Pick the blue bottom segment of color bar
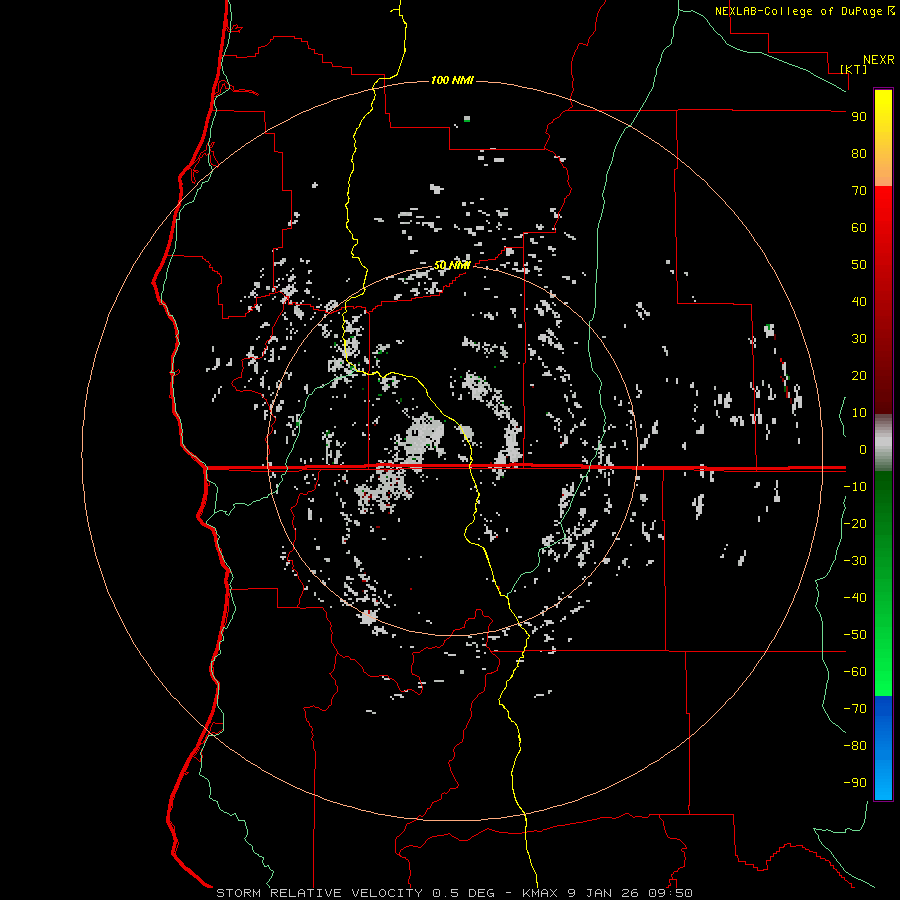 point(883,748)
